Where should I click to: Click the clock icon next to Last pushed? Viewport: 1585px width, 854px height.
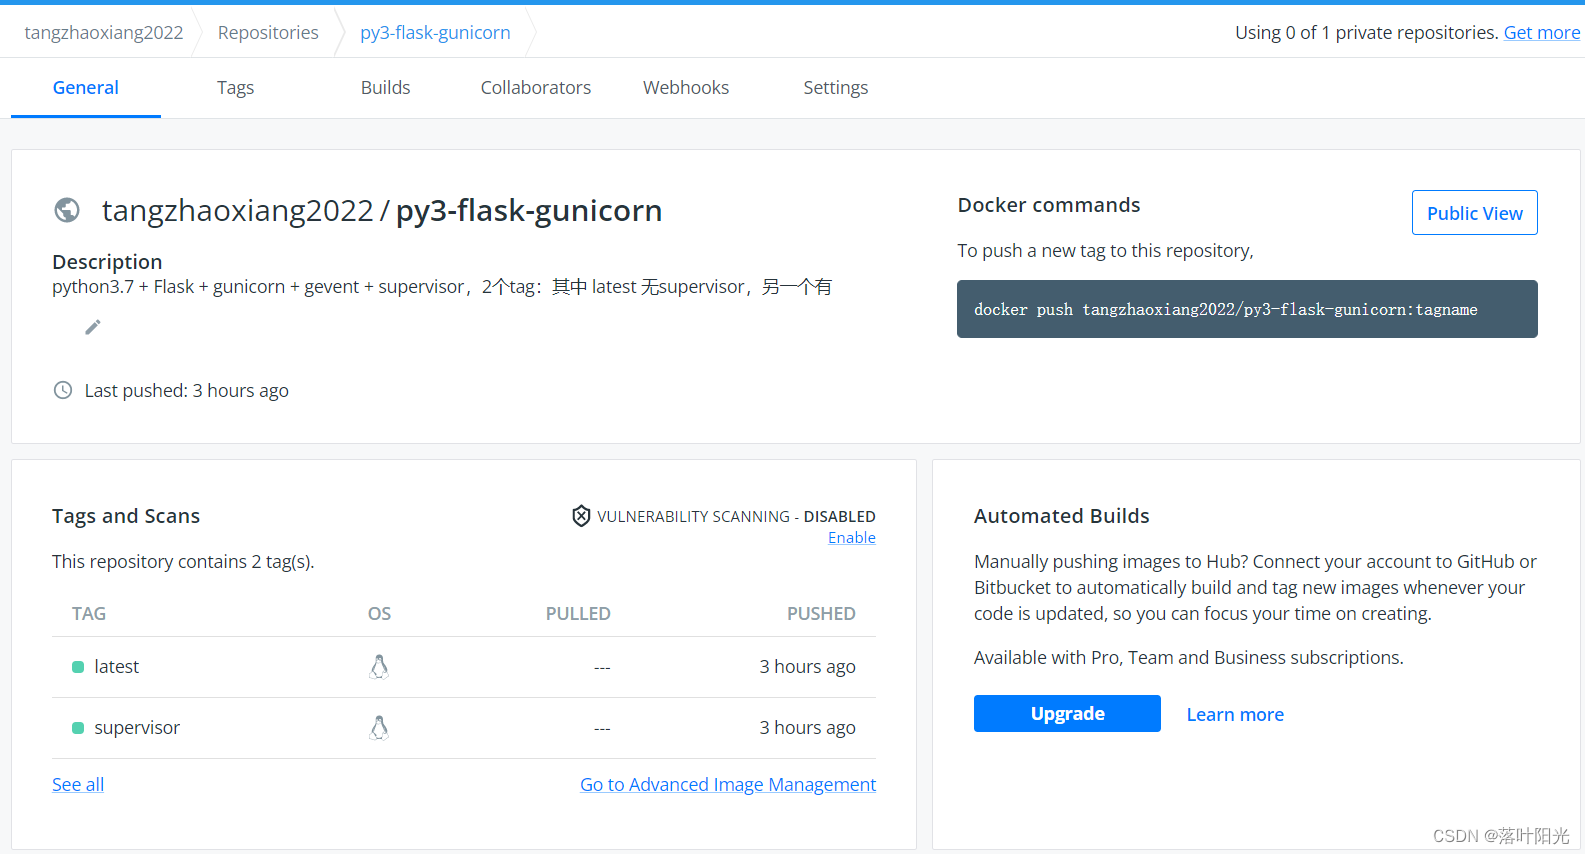click(63, 390)
